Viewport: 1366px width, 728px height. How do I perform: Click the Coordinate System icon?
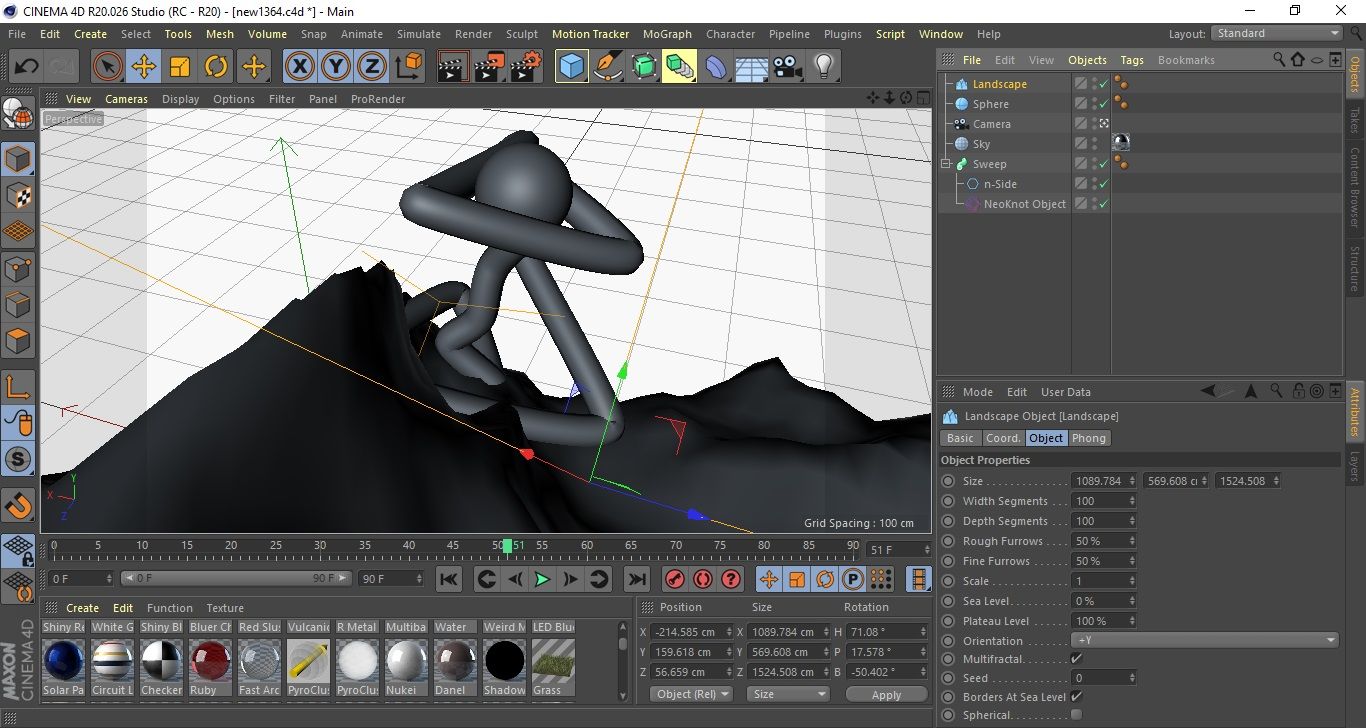point(408,67)
